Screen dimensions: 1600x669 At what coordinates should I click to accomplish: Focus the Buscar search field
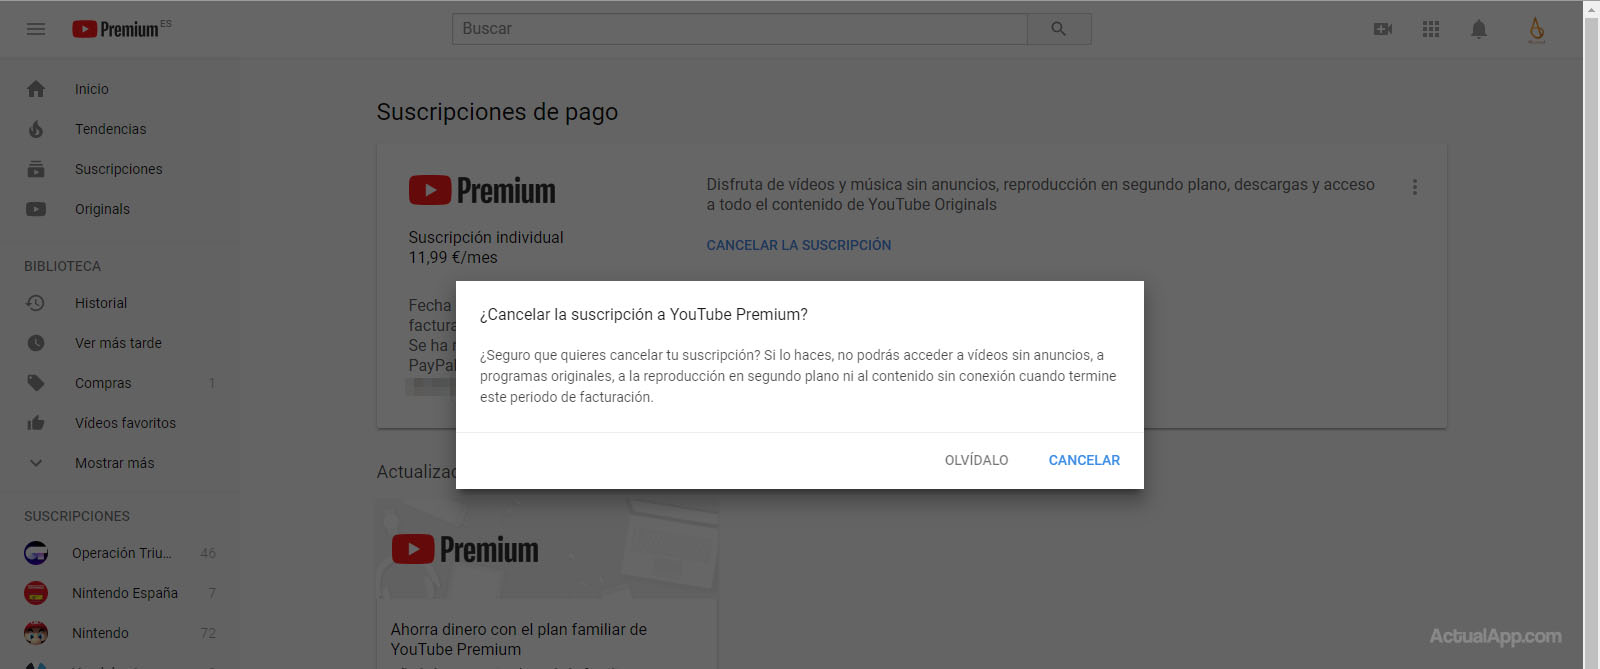tap(740, 29)
